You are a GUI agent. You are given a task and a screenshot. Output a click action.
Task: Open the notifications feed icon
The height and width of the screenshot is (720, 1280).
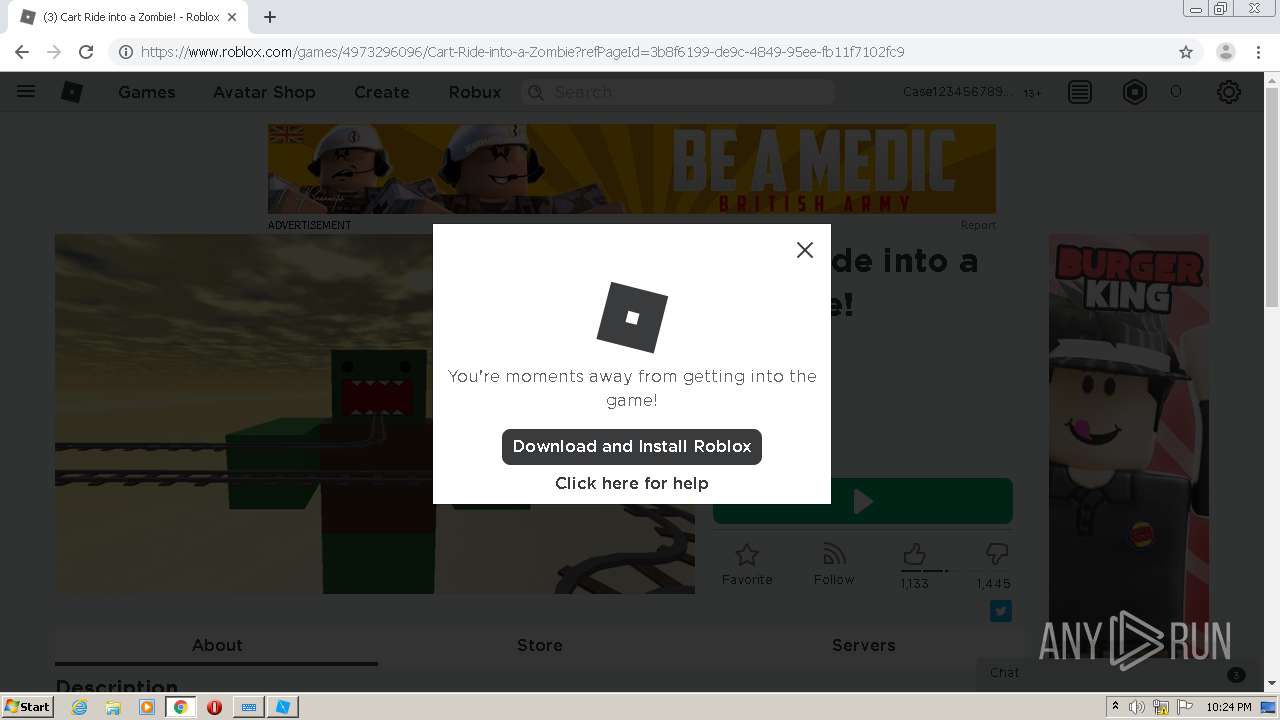[x=1080, y=92]
